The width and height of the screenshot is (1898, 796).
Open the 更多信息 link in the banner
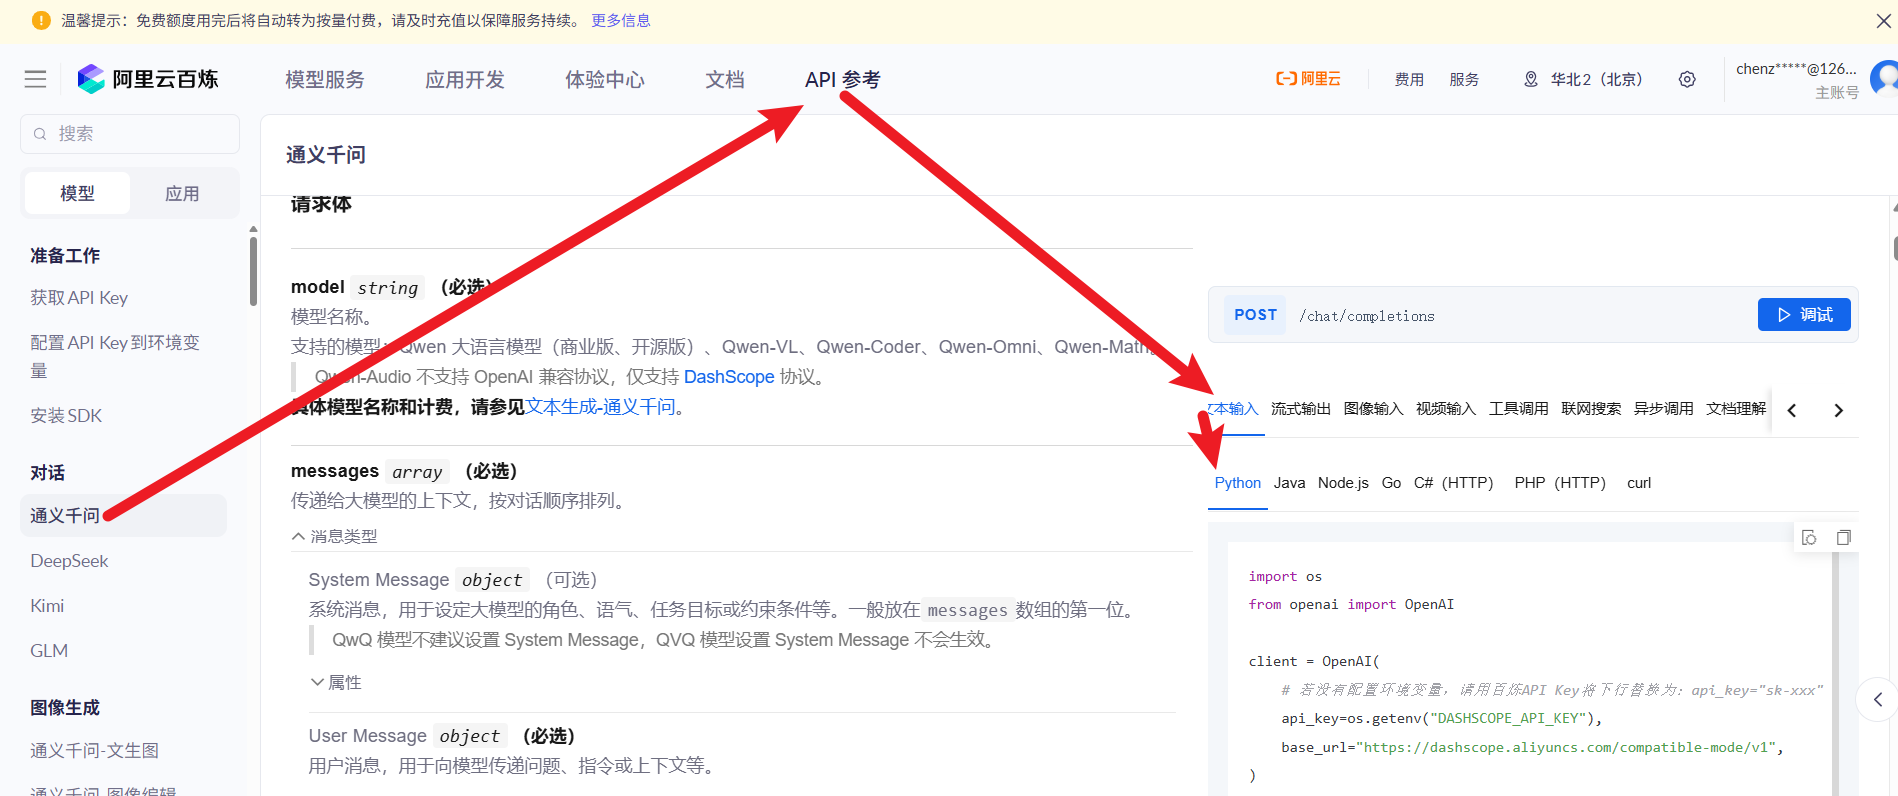(x=621, y=20)
